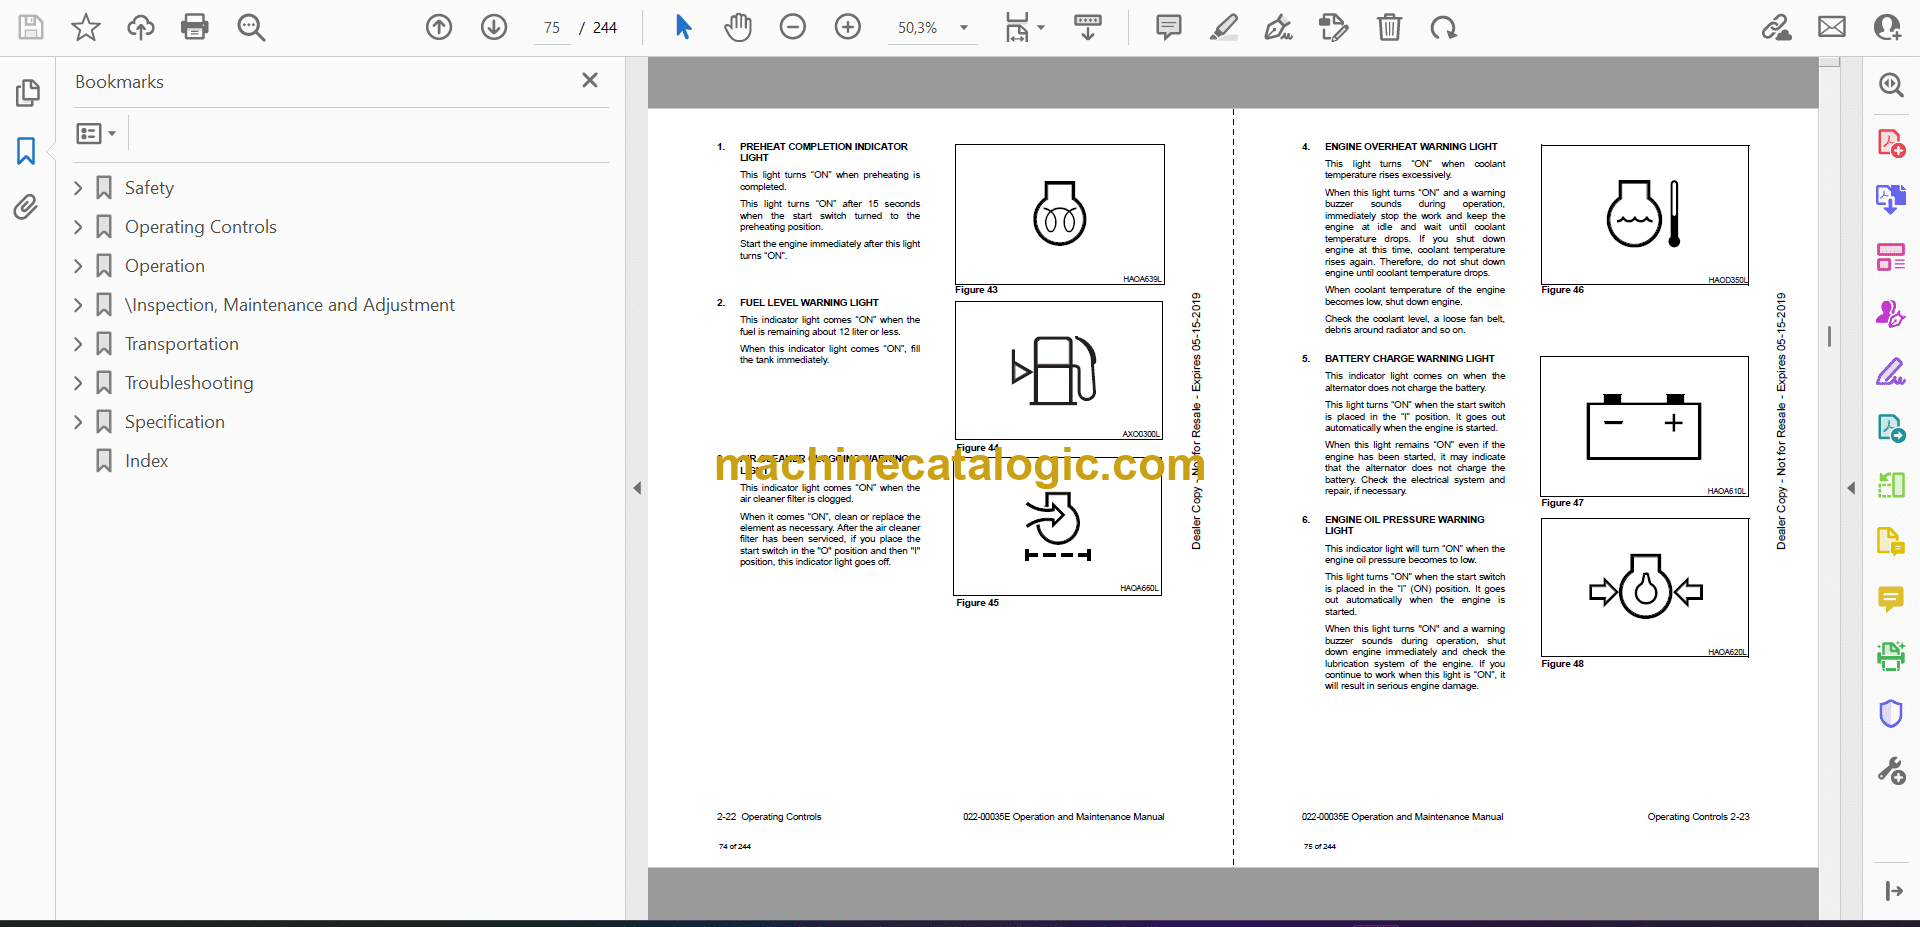Jump to the Safety bookmark section
The height and width of the screenshot is (927, 1920).
coord(149,188)
